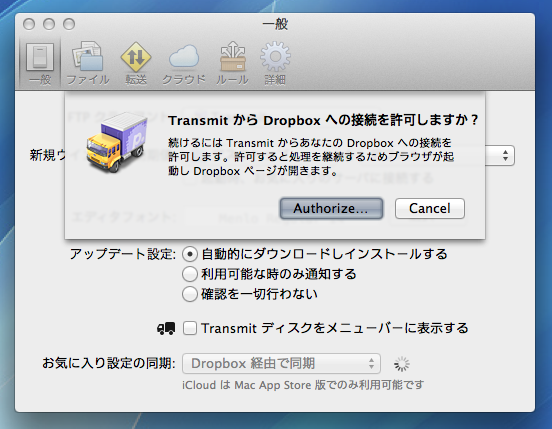The image size is (552, 429).
Task: Click the spinning sync progress indicator
Action: (x=401, y=364)
